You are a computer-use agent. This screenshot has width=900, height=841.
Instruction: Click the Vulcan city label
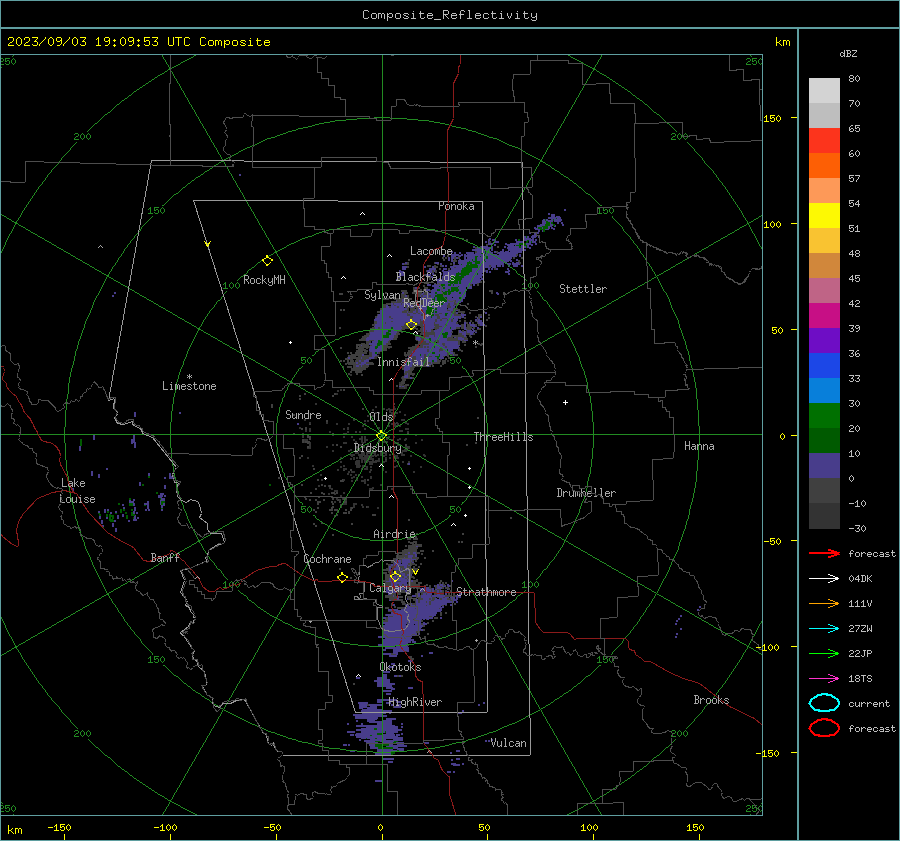tap(509, 743)
